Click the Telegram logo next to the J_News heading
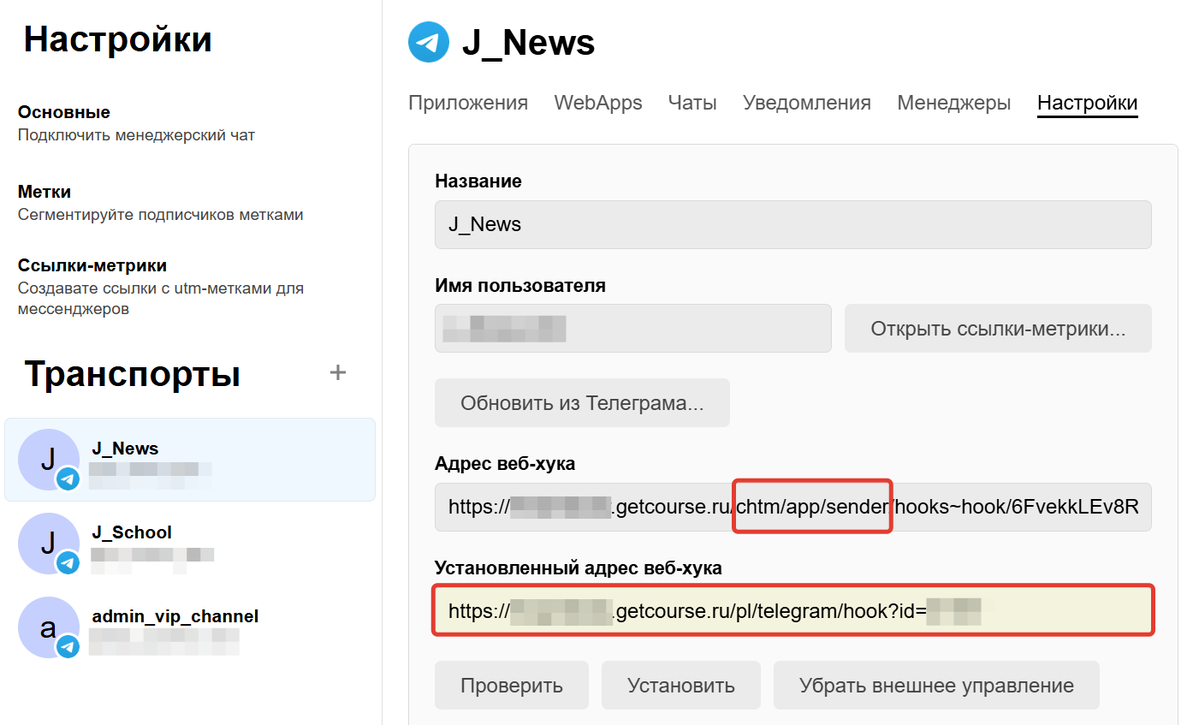Screen dimensions: 1199x725 click(428, 42)
